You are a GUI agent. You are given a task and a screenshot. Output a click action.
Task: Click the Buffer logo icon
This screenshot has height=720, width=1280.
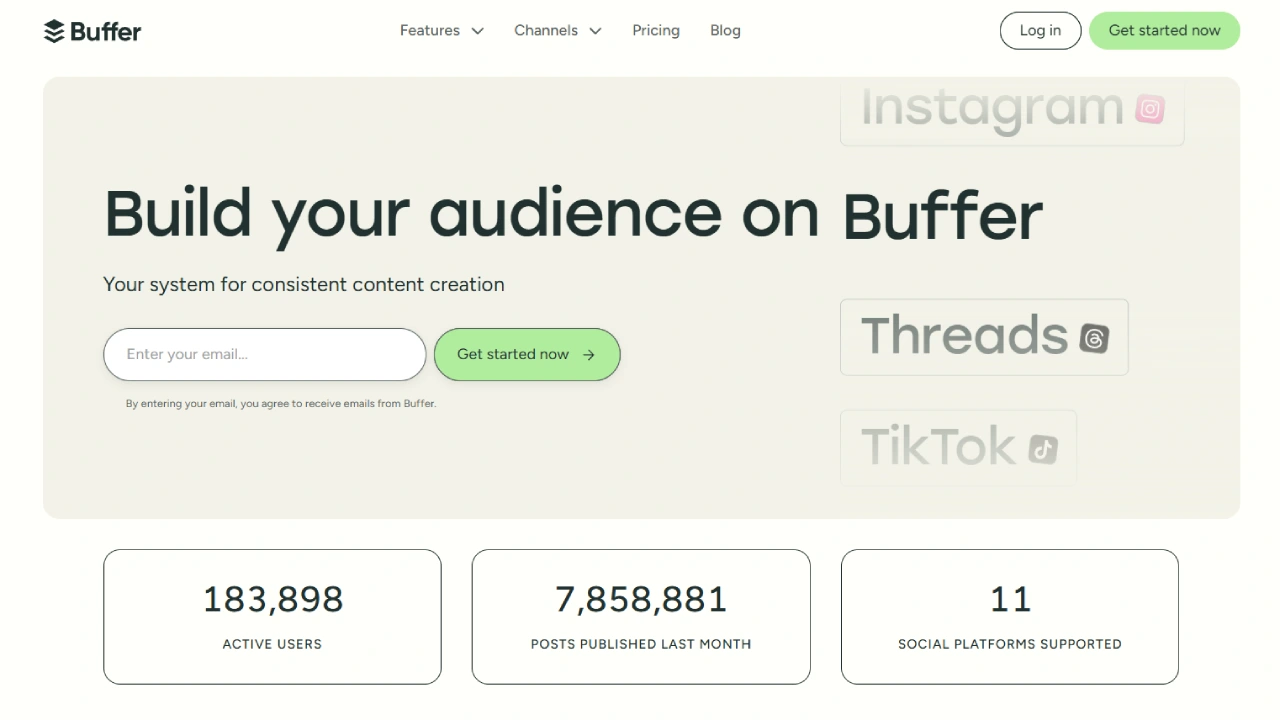tap(54, 31)
